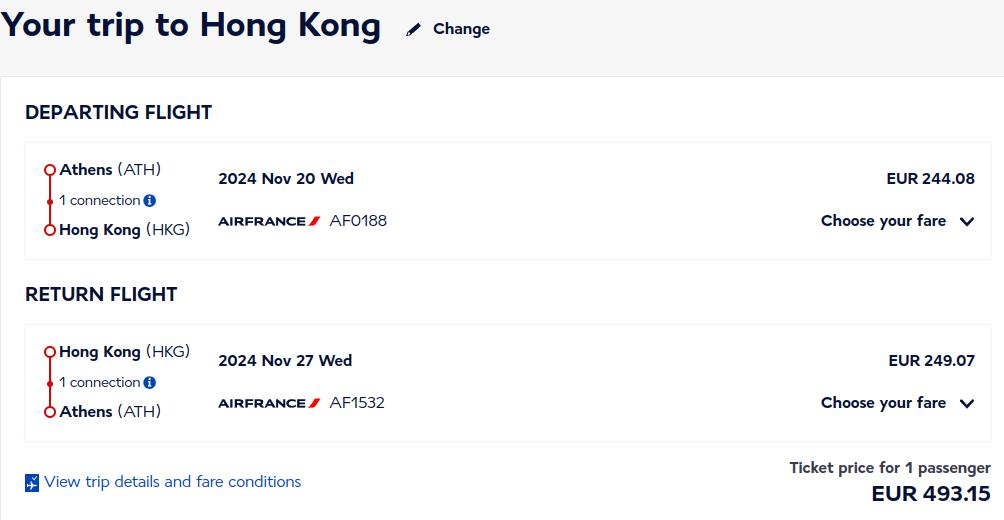Click the Change trip link
Viewport: 1004px width, 520px height.
click(461, 29)
